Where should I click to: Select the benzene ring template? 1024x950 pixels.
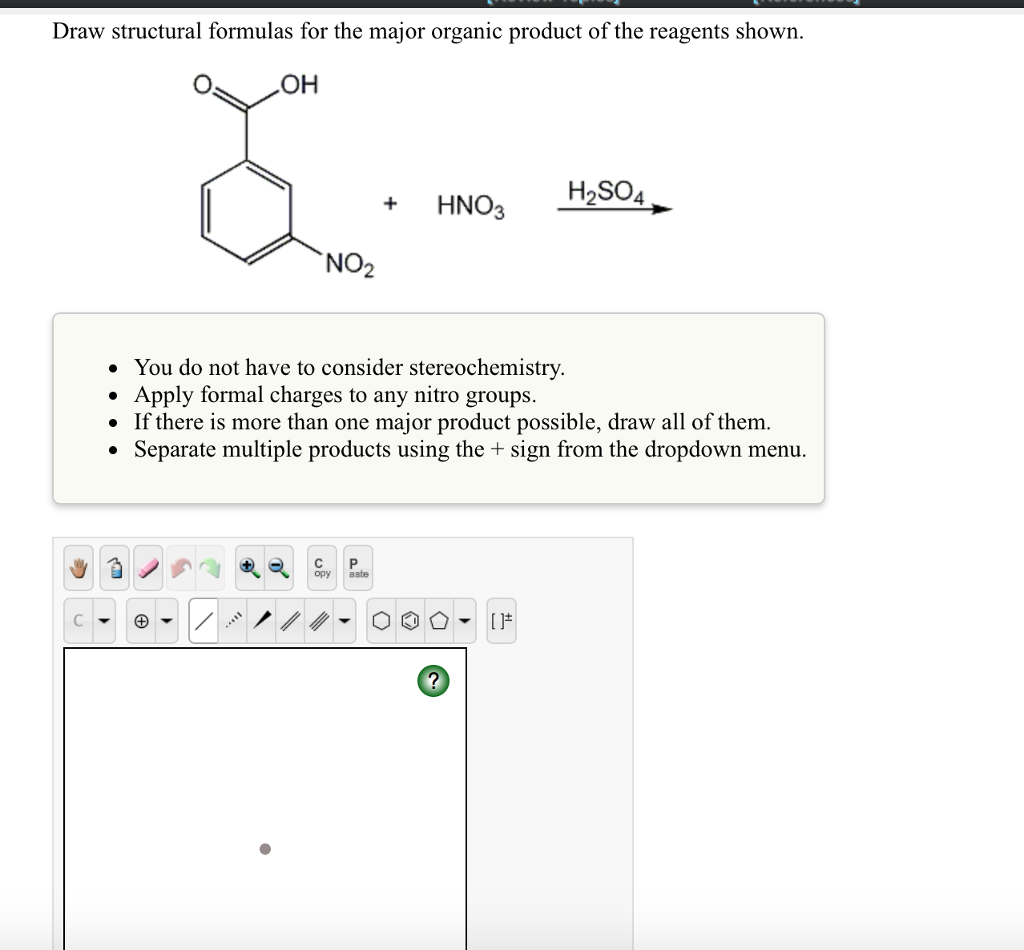point(410,618)
